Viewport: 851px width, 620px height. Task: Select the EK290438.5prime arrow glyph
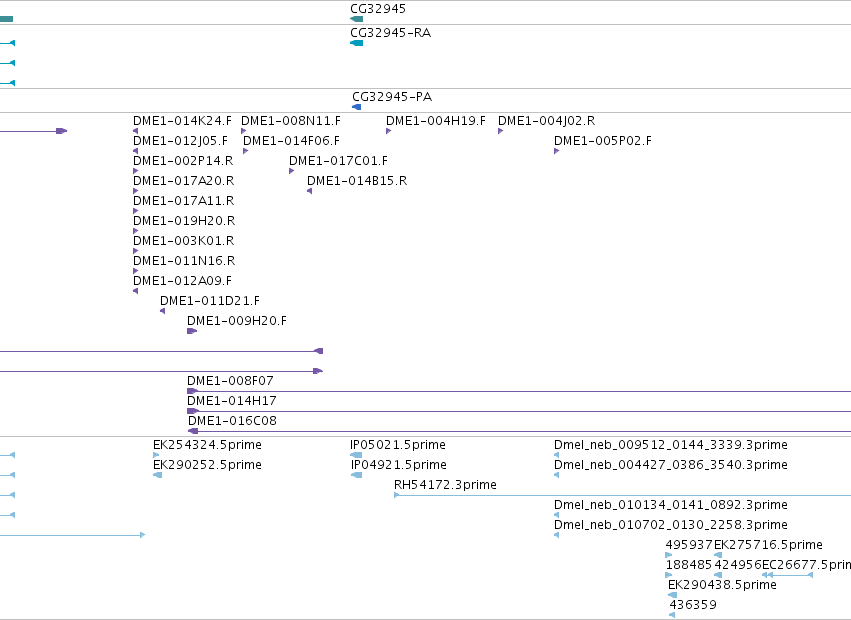pyautogui.click(x=672, y=595)
